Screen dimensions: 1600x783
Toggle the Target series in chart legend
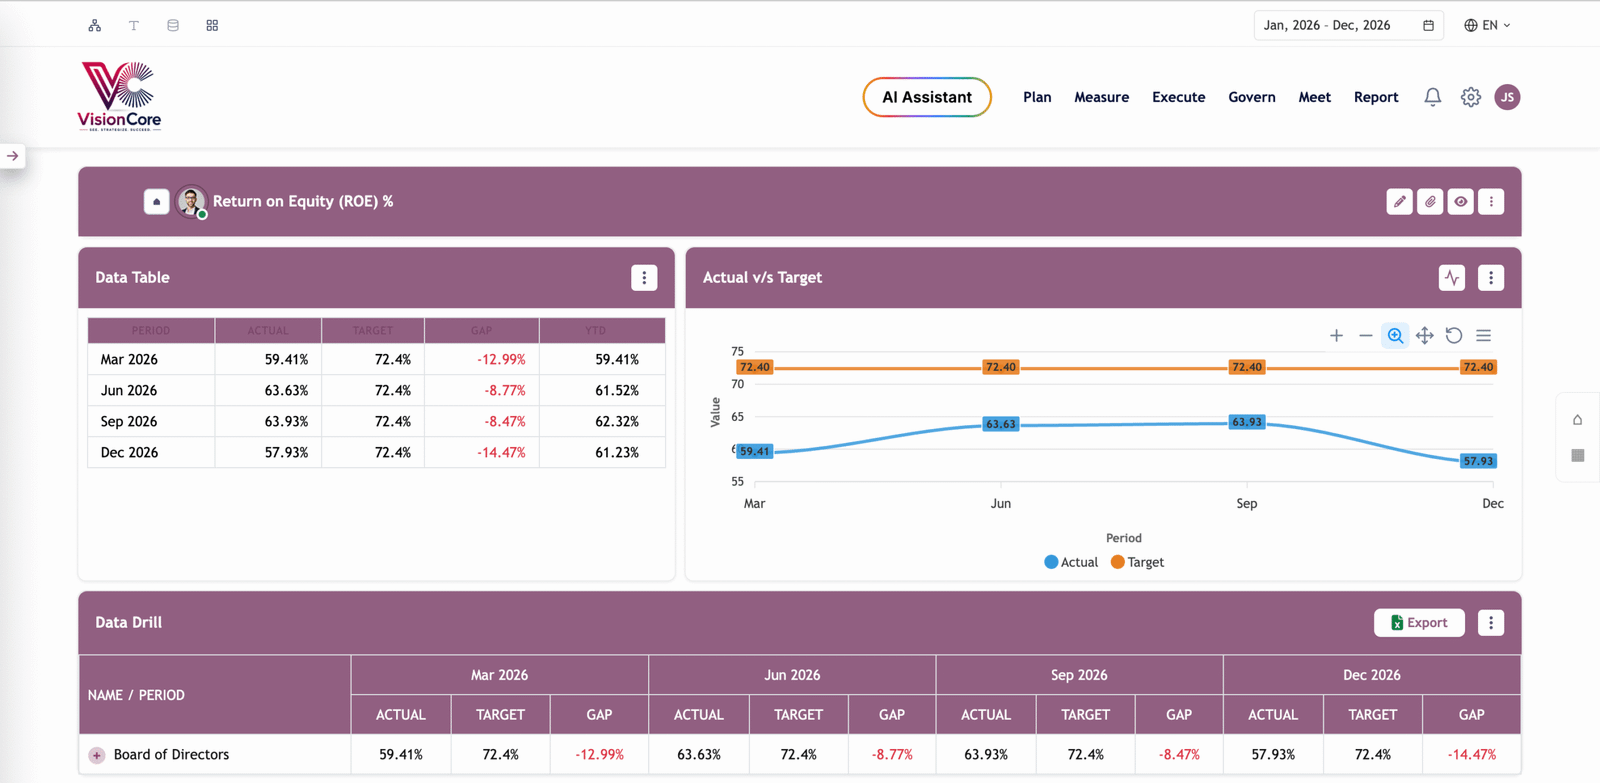pos(1138,562)
